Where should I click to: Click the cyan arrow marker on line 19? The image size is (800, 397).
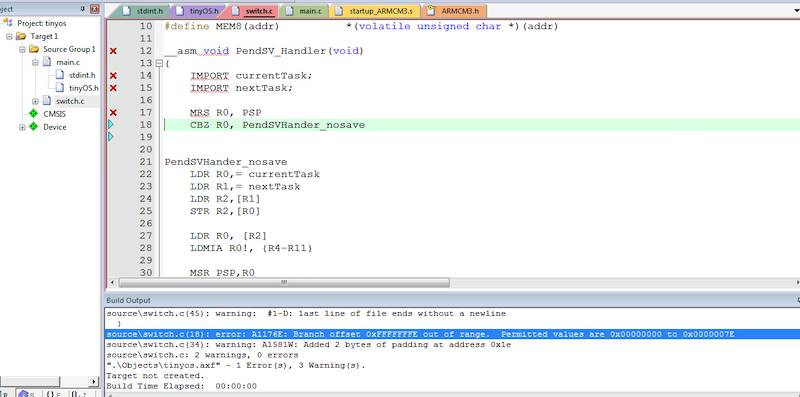click(x=111, y=137)
